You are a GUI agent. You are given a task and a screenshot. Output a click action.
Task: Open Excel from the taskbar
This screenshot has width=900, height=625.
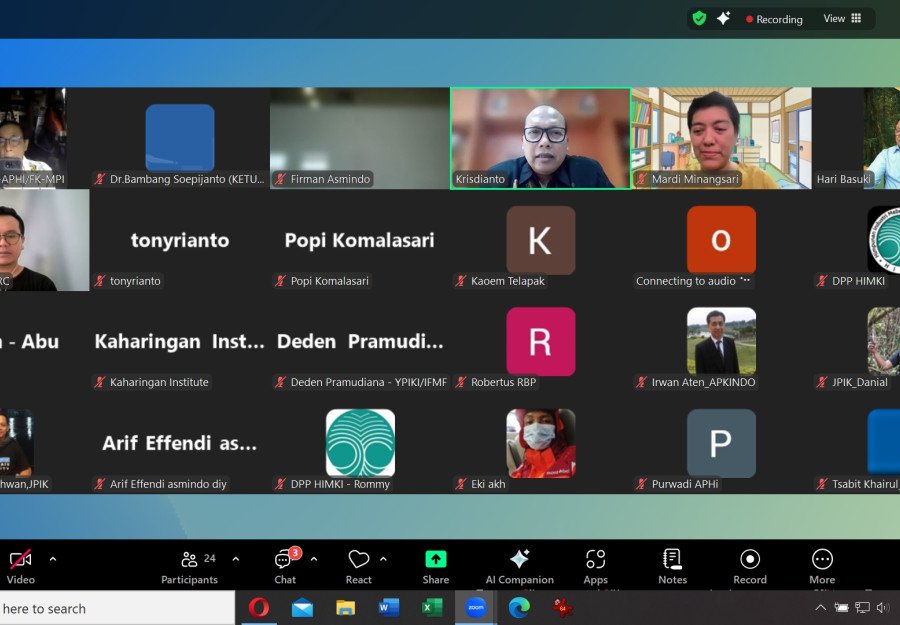click(x=432, y=608)
